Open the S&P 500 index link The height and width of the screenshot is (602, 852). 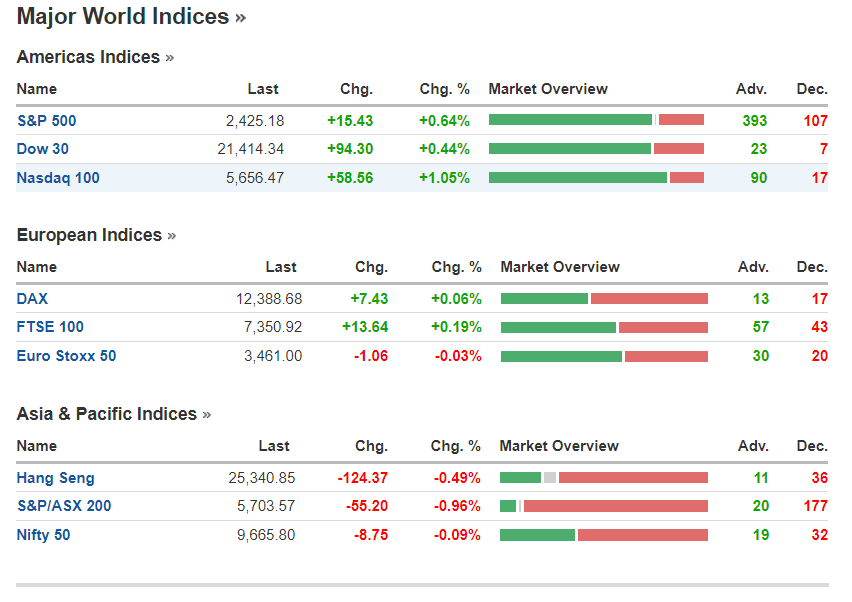(46, 121)
